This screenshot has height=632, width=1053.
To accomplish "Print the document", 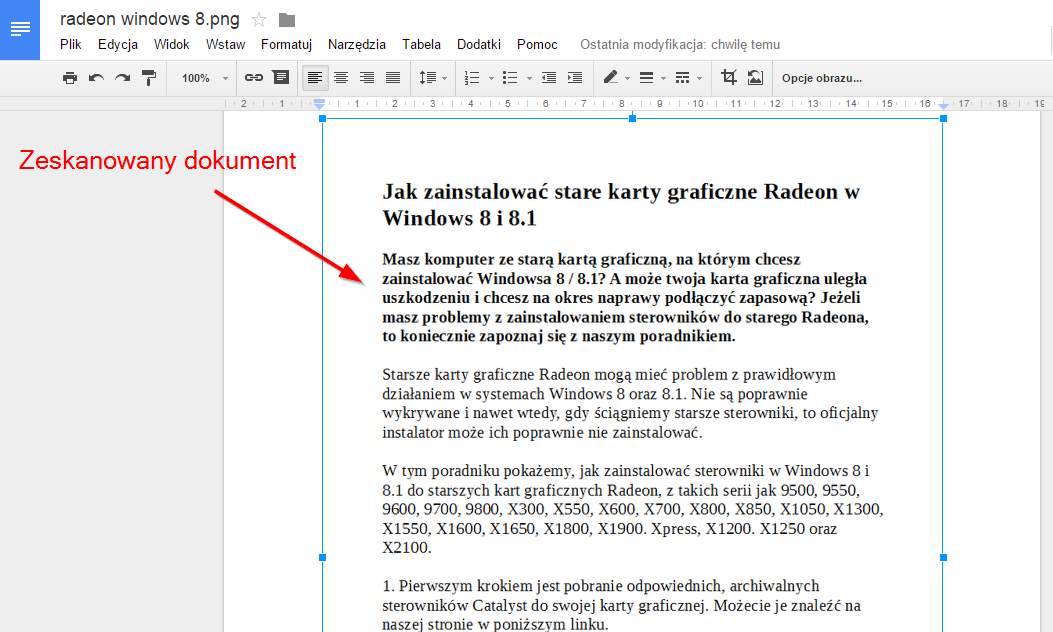I will 70,78.
